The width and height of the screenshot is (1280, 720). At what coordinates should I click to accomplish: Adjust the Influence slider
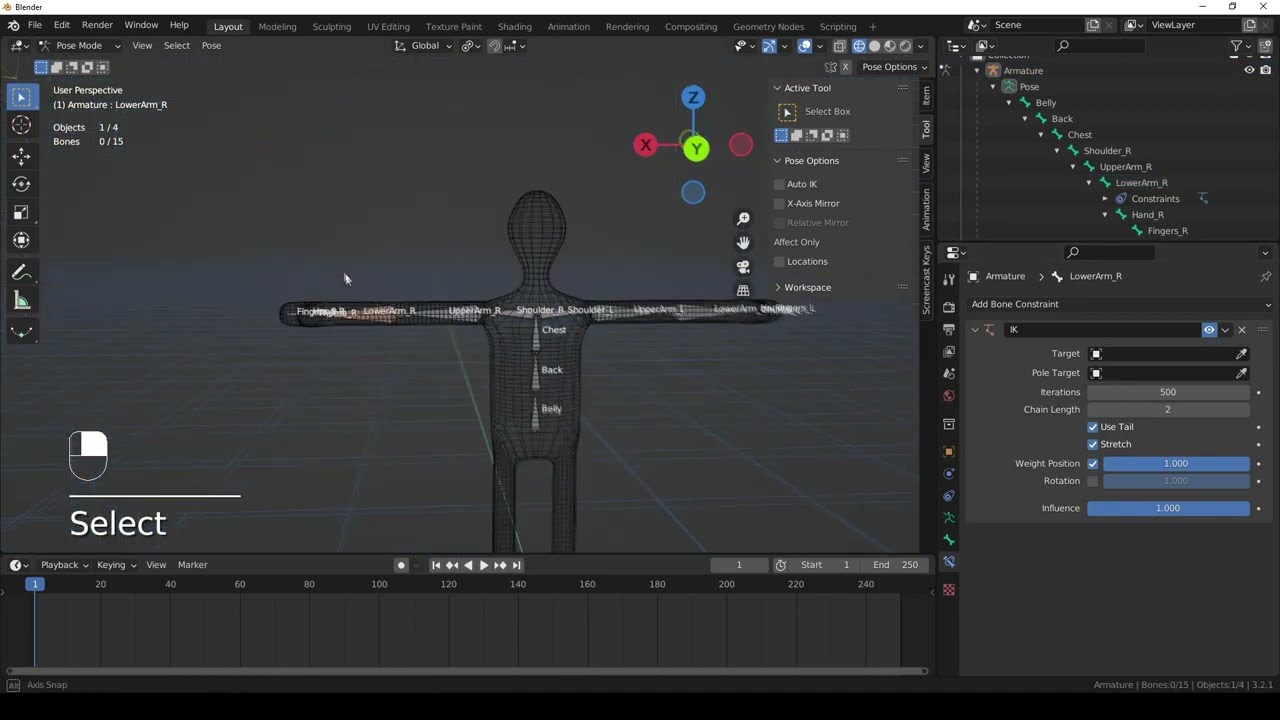click(x=1168, y=508)
